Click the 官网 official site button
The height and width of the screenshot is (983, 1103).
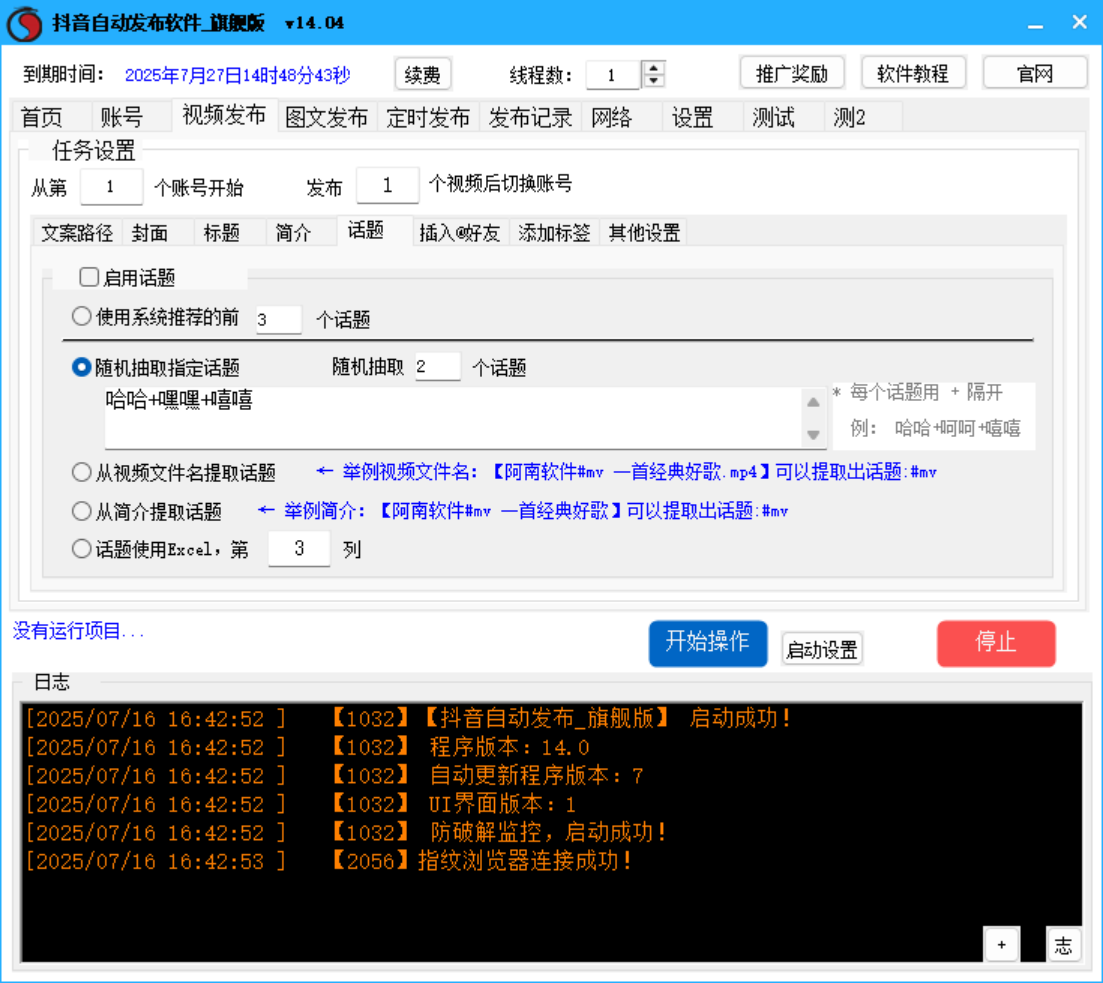tap(1035, 73)
